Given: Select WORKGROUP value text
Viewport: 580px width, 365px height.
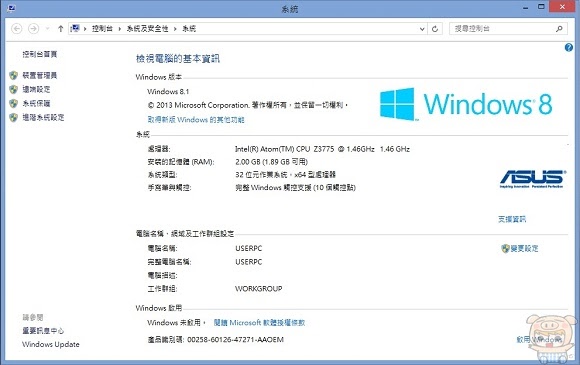Looking at the screenshot, I should (x=259, y=288).
